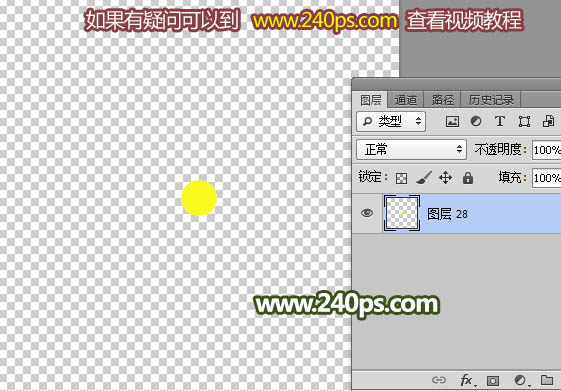Click the 不透明度 label
Viewport: 561px width, 391px height.
[500, 149]
